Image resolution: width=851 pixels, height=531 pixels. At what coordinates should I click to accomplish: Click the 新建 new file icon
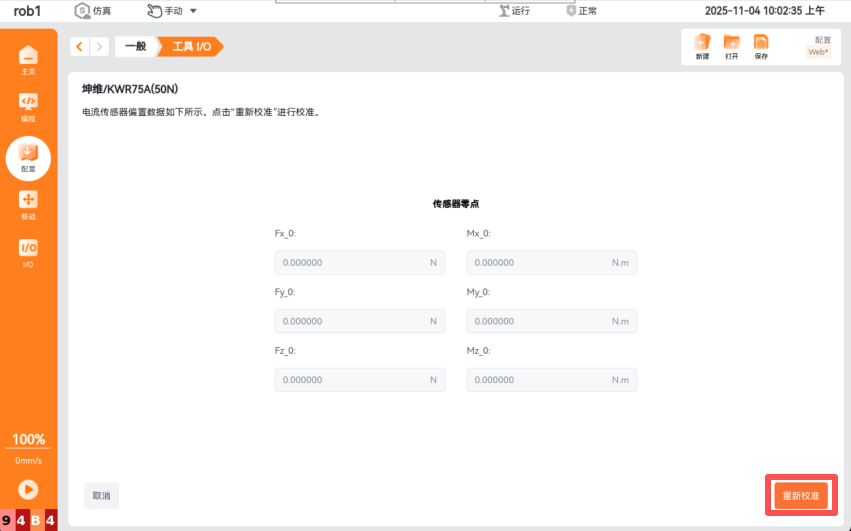click(x=702, y=46)
